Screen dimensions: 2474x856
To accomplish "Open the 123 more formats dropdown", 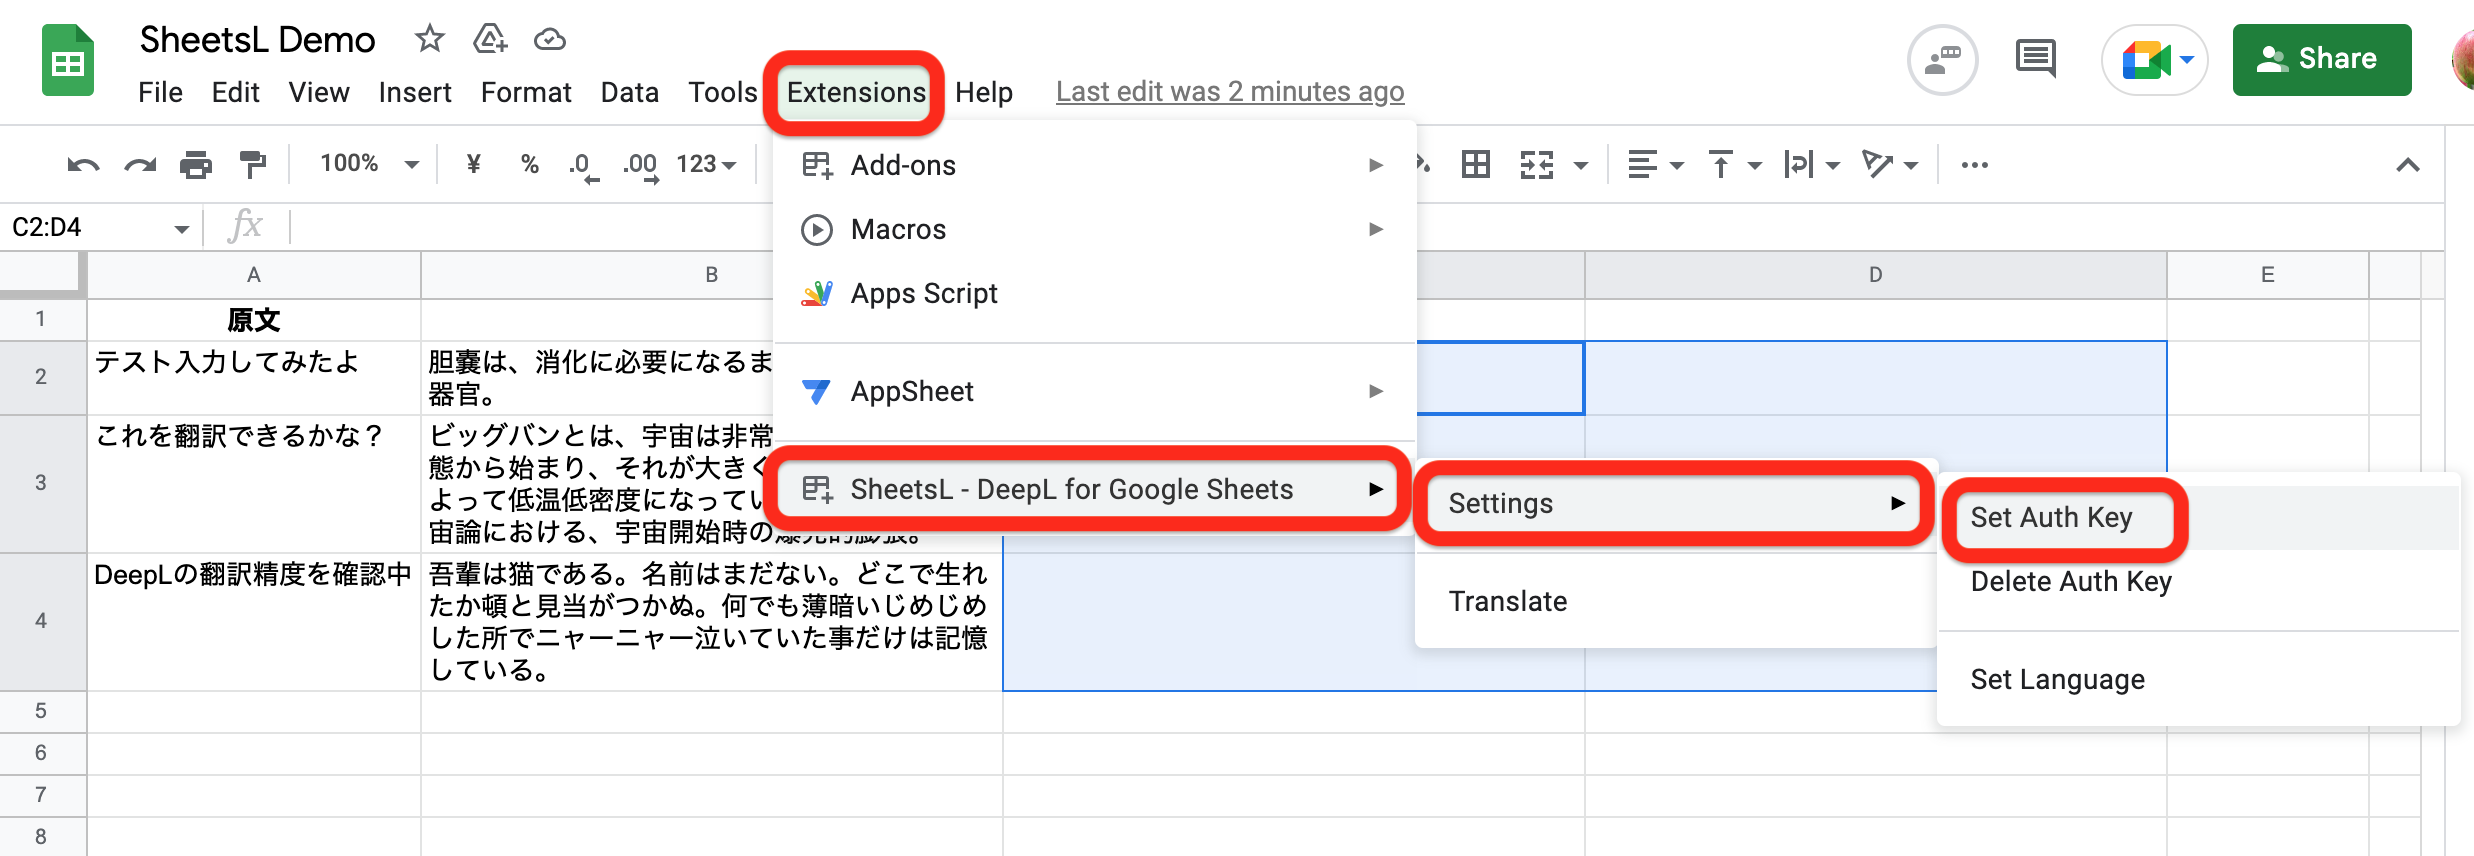I will coord(706,163).
